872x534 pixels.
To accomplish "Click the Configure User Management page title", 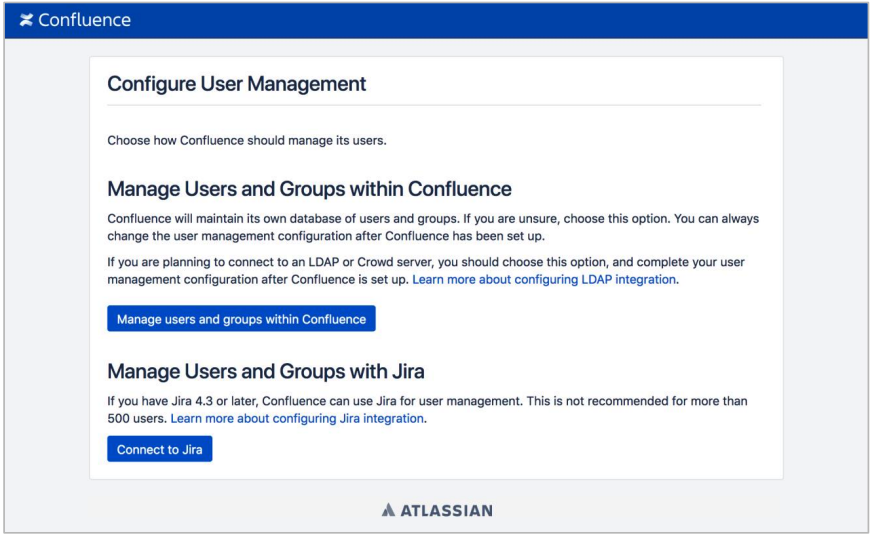I will (236, 84).
